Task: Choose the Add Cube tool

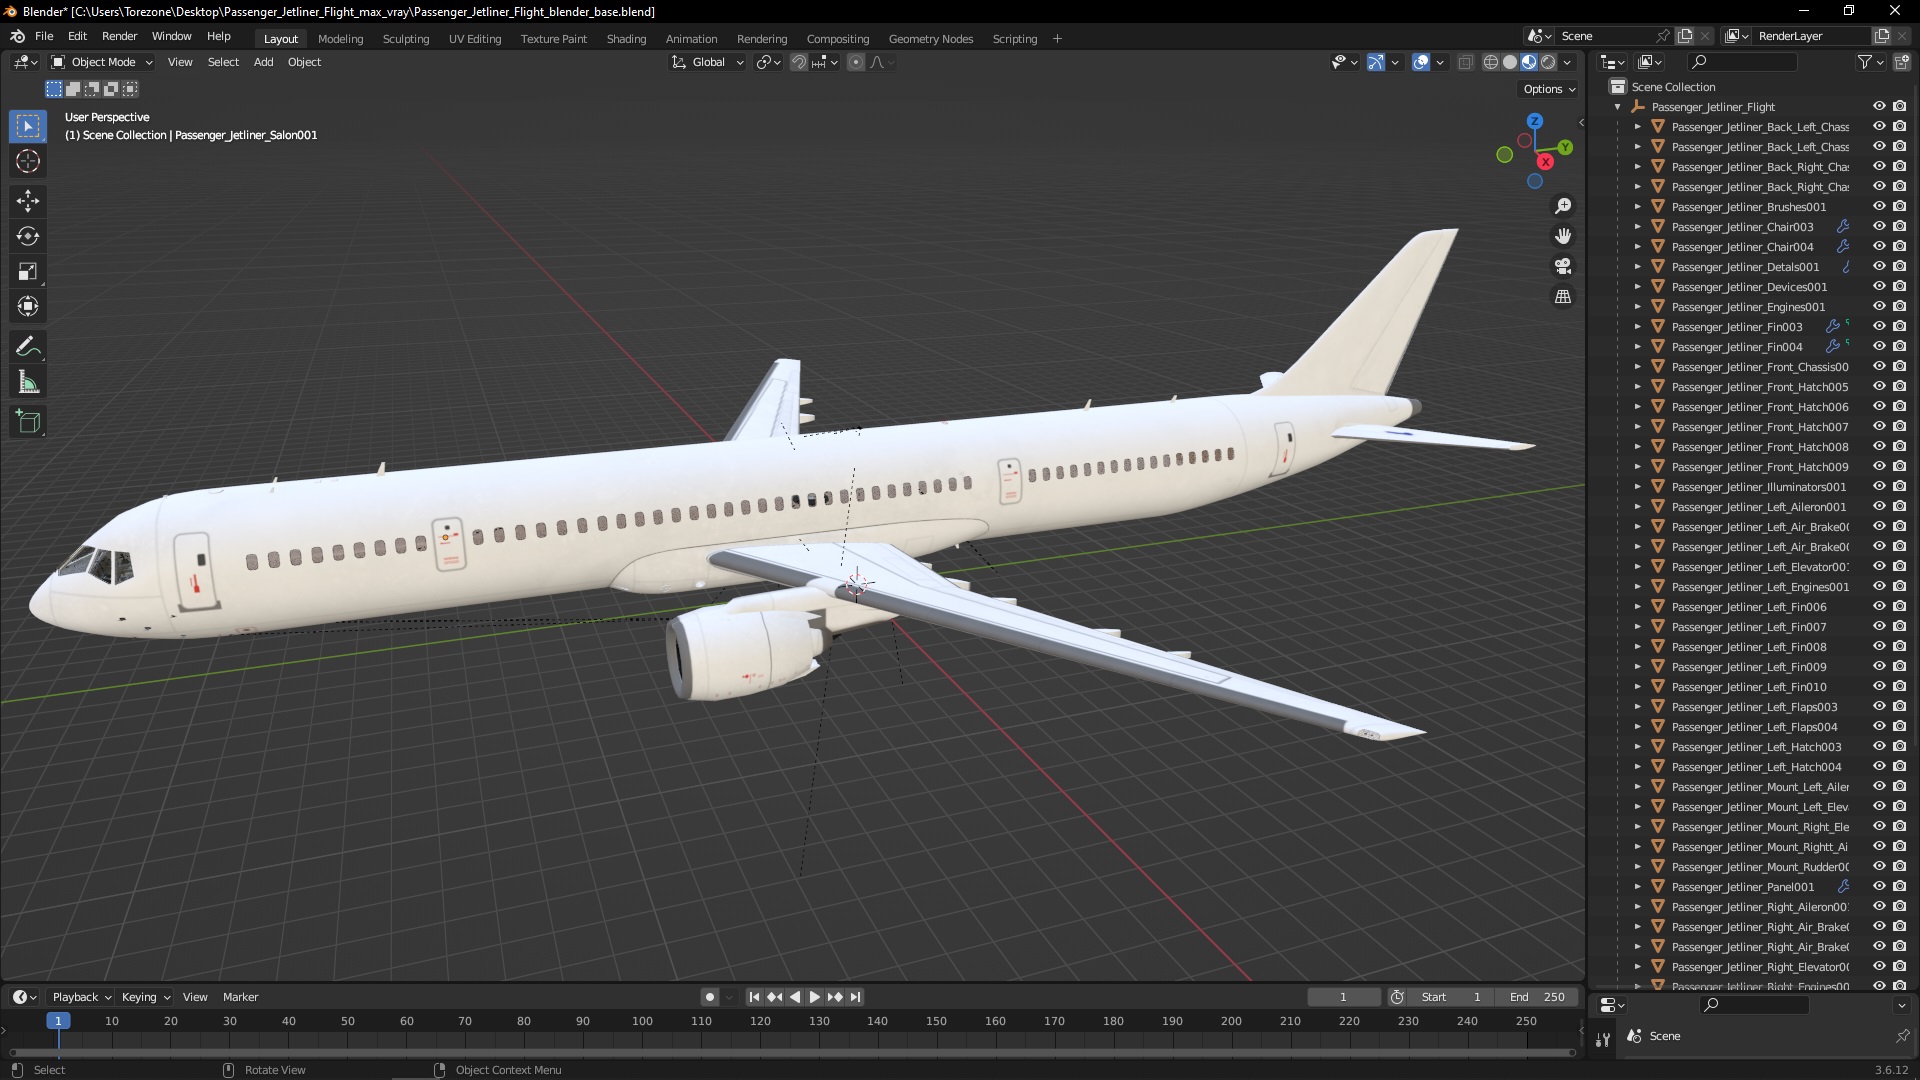Action: click(28, 422)
